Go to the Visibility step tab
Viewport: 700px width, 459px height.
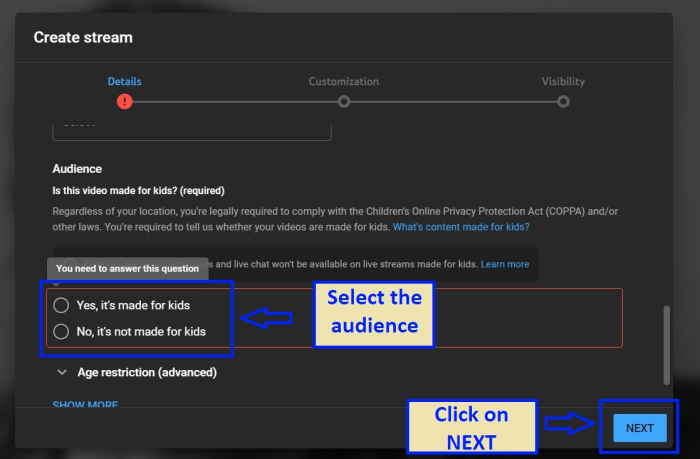pyautogui.click(x=563, y=81)
